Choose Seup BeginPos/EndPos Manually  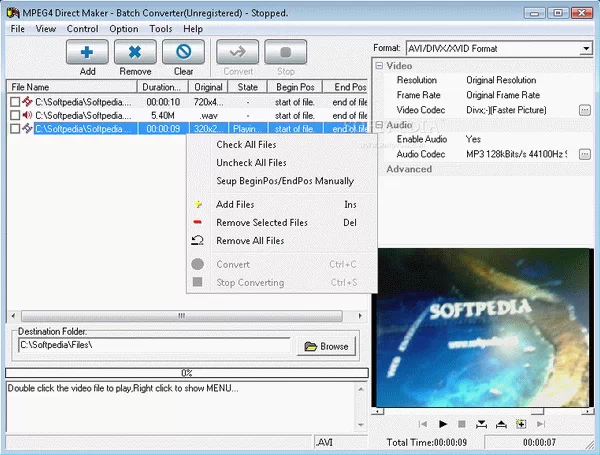click(282, 181)
